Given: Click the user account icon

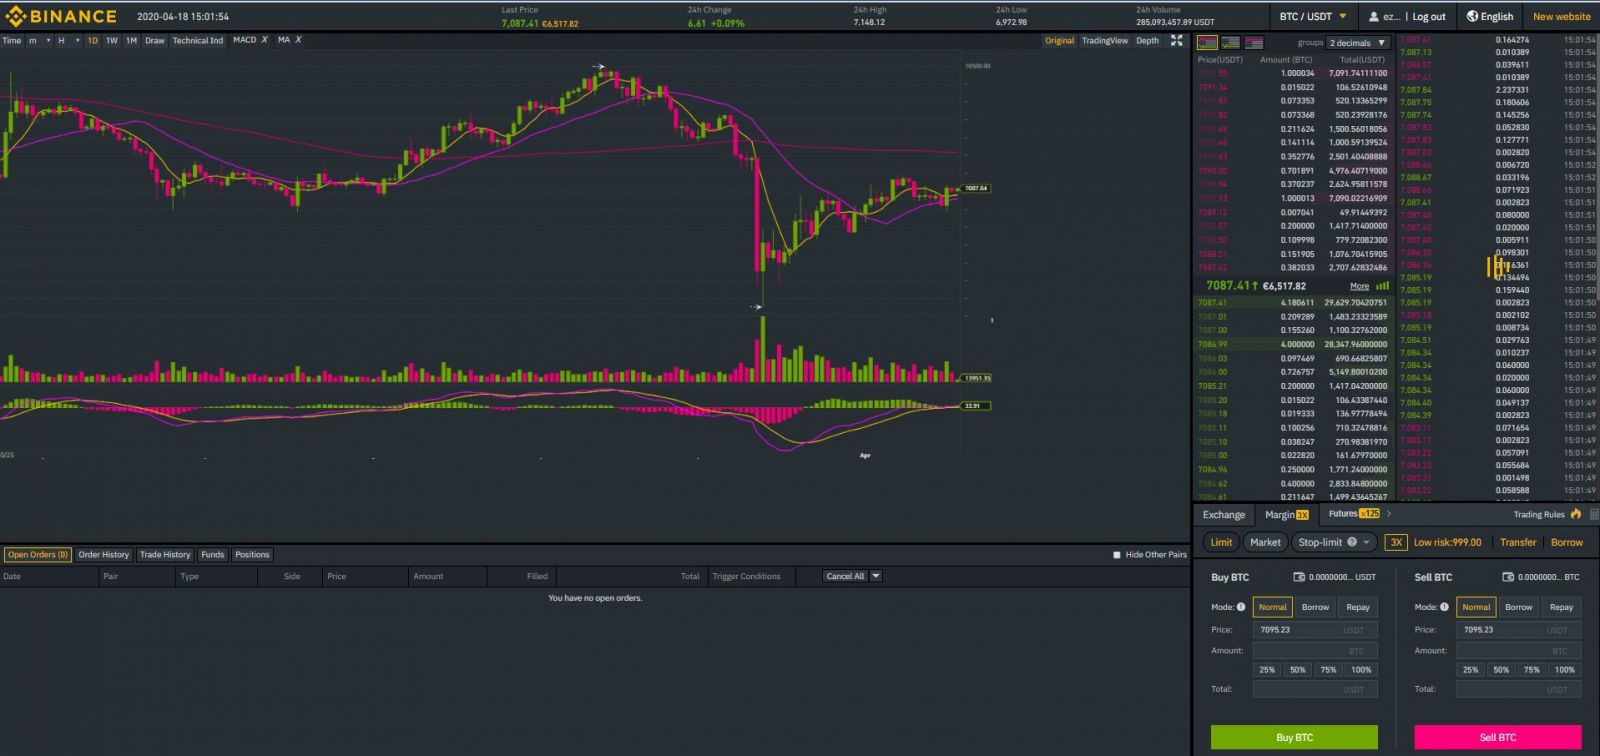Looking at the screenshot, I should pos(1374,17).
